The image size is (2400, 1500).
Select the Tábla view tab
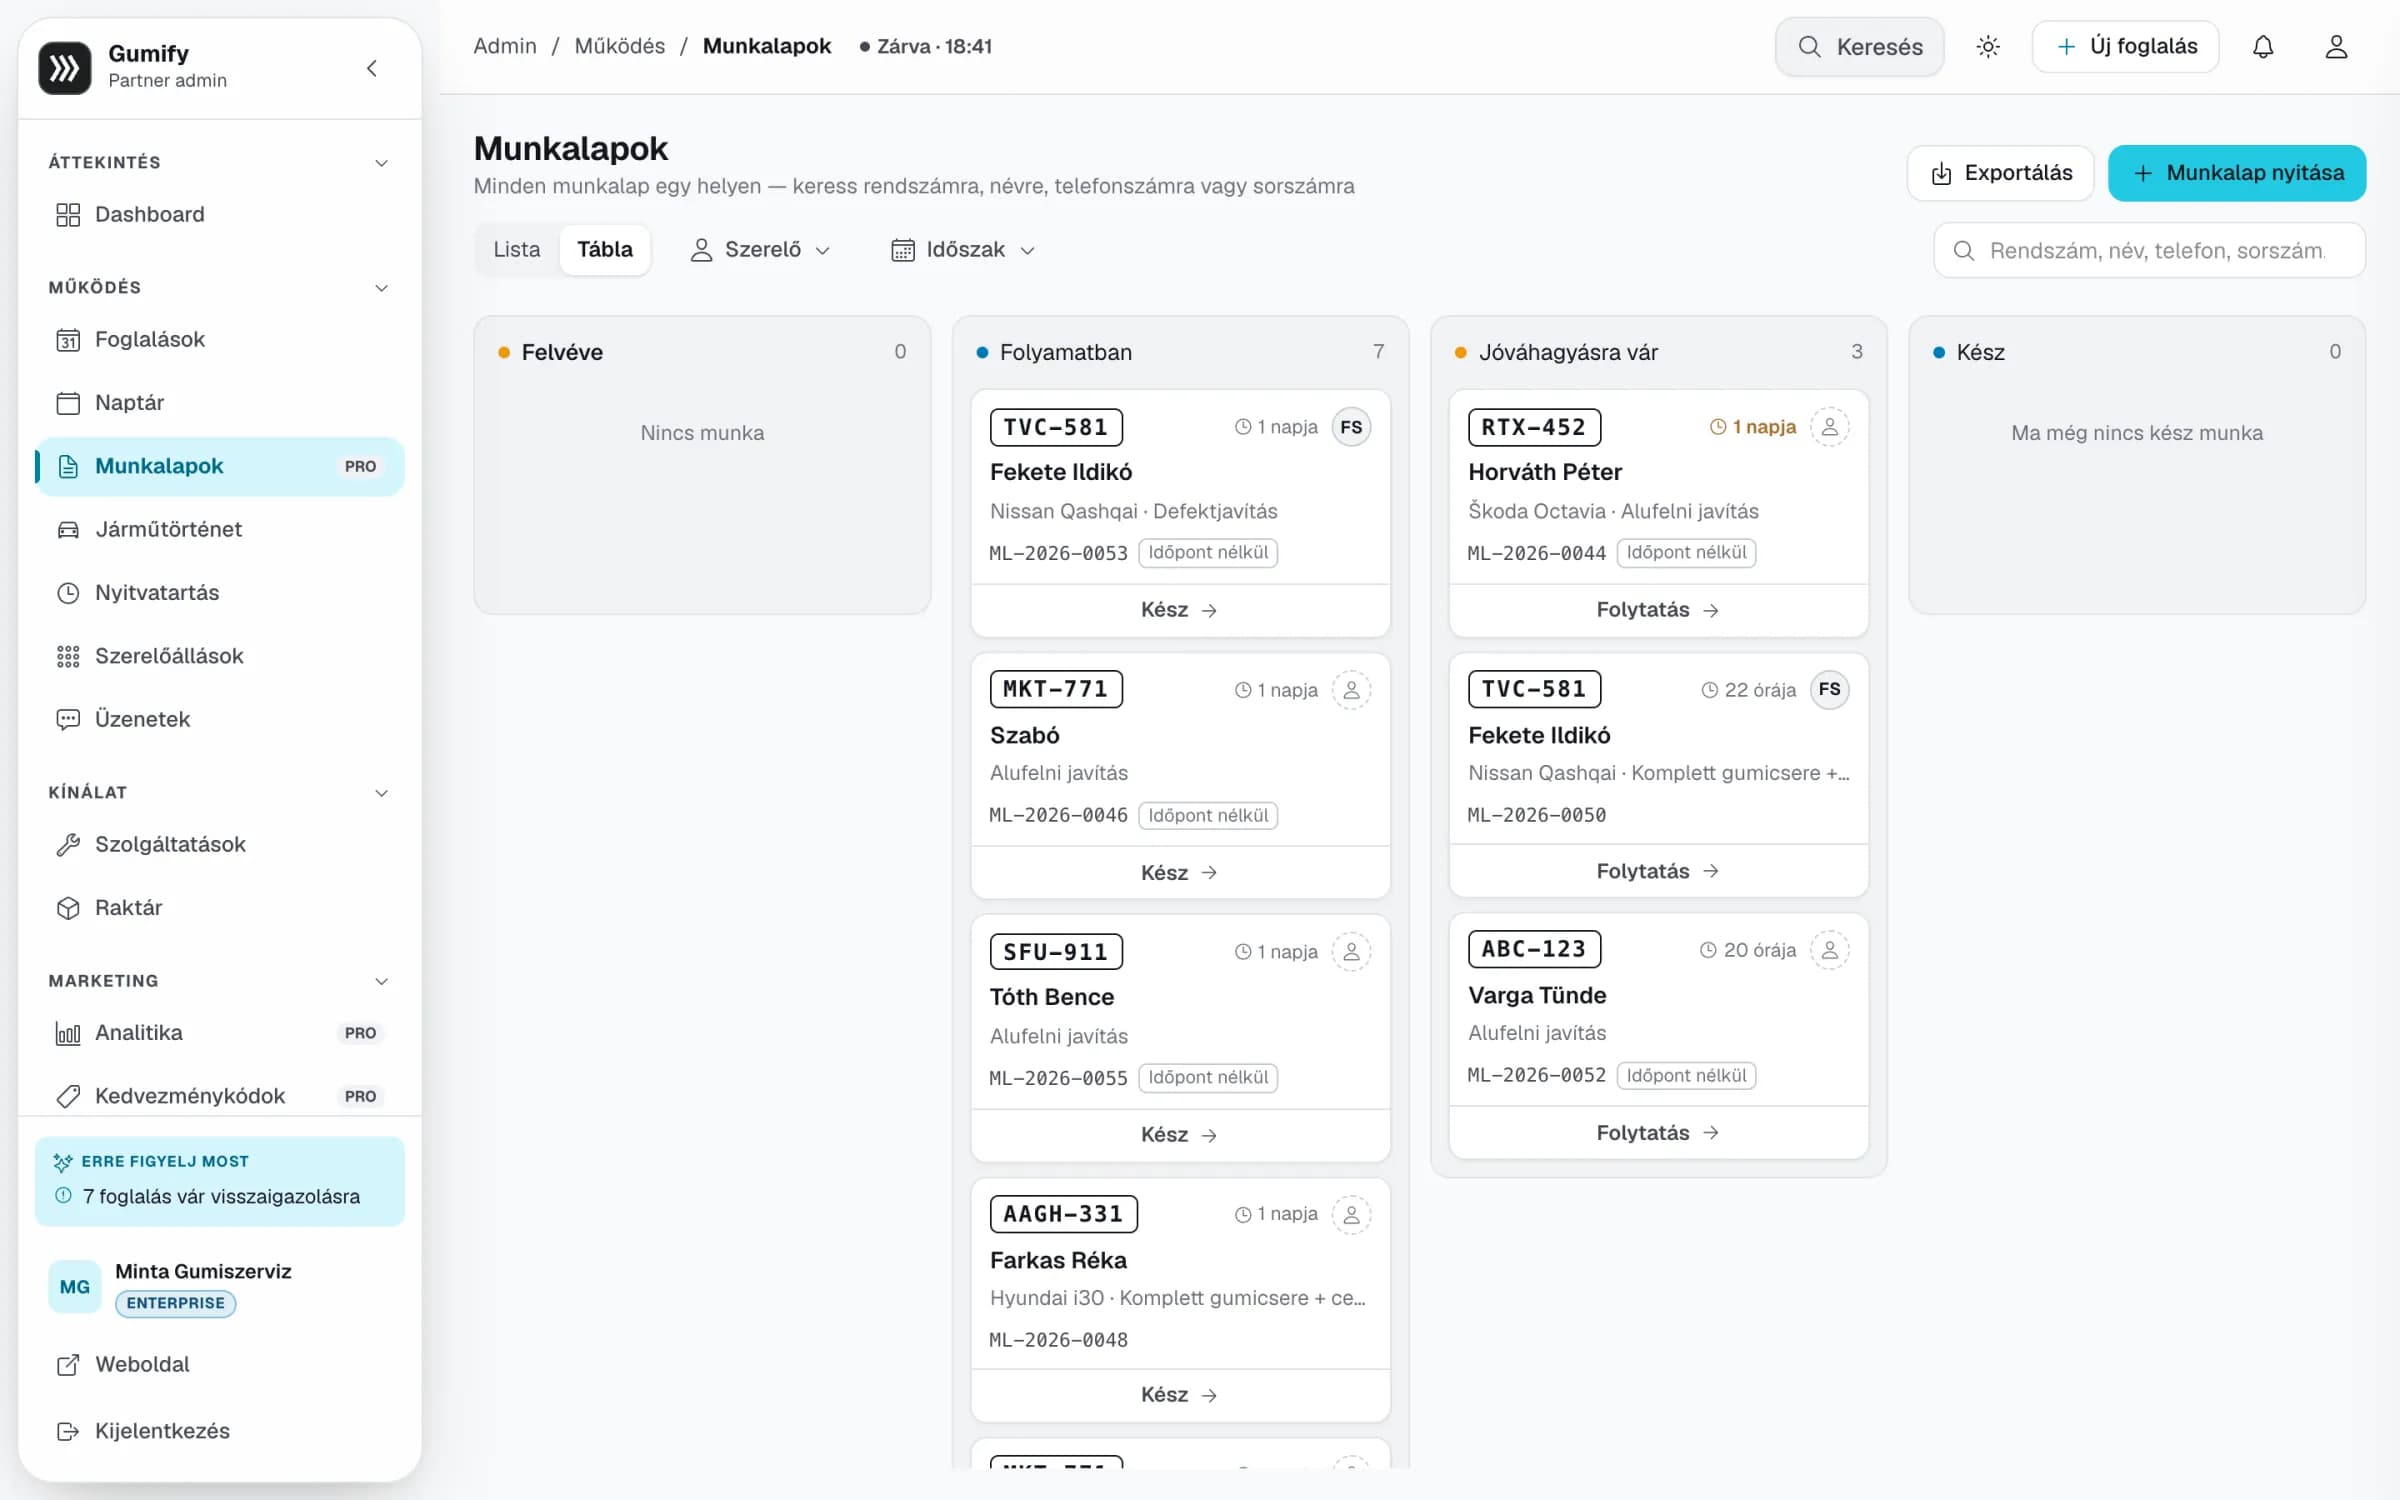pyautogui.click(x=605, y=250)
